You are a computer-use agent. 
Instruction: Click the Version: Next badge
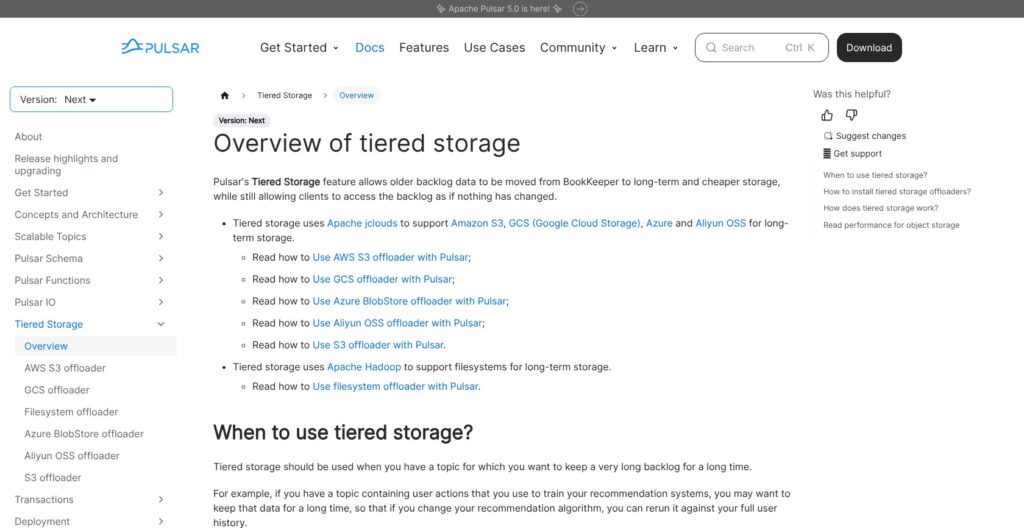(x=242, y=121)
